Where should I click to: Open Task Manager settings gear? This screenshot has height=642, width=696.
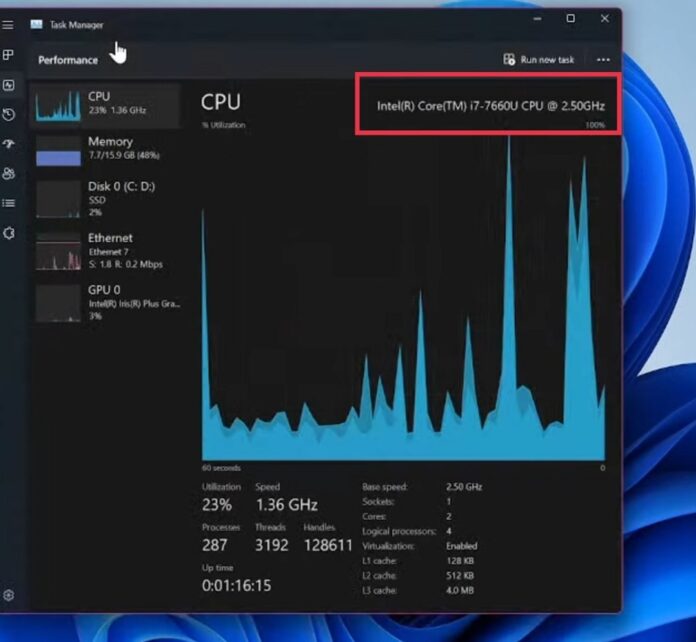tap(8, 595)
